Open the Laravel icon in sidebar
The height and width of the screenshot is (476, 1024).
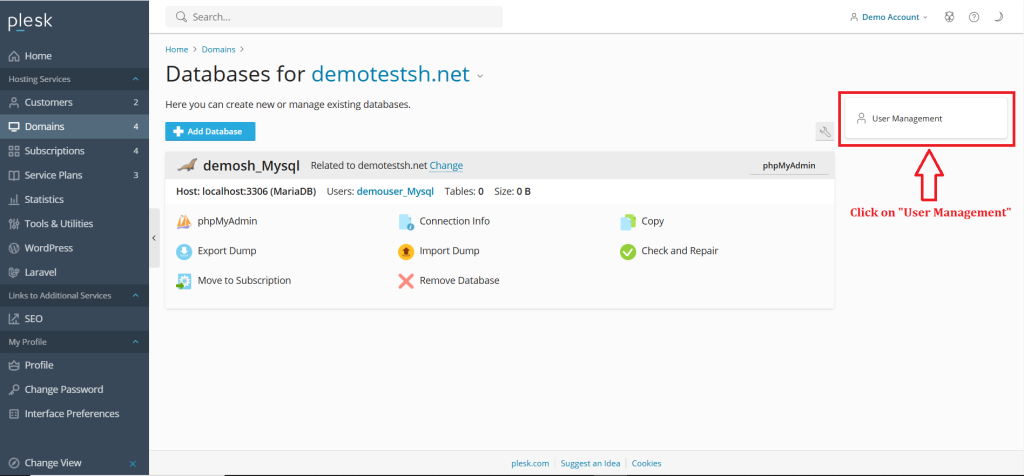(x=14, y=272)
